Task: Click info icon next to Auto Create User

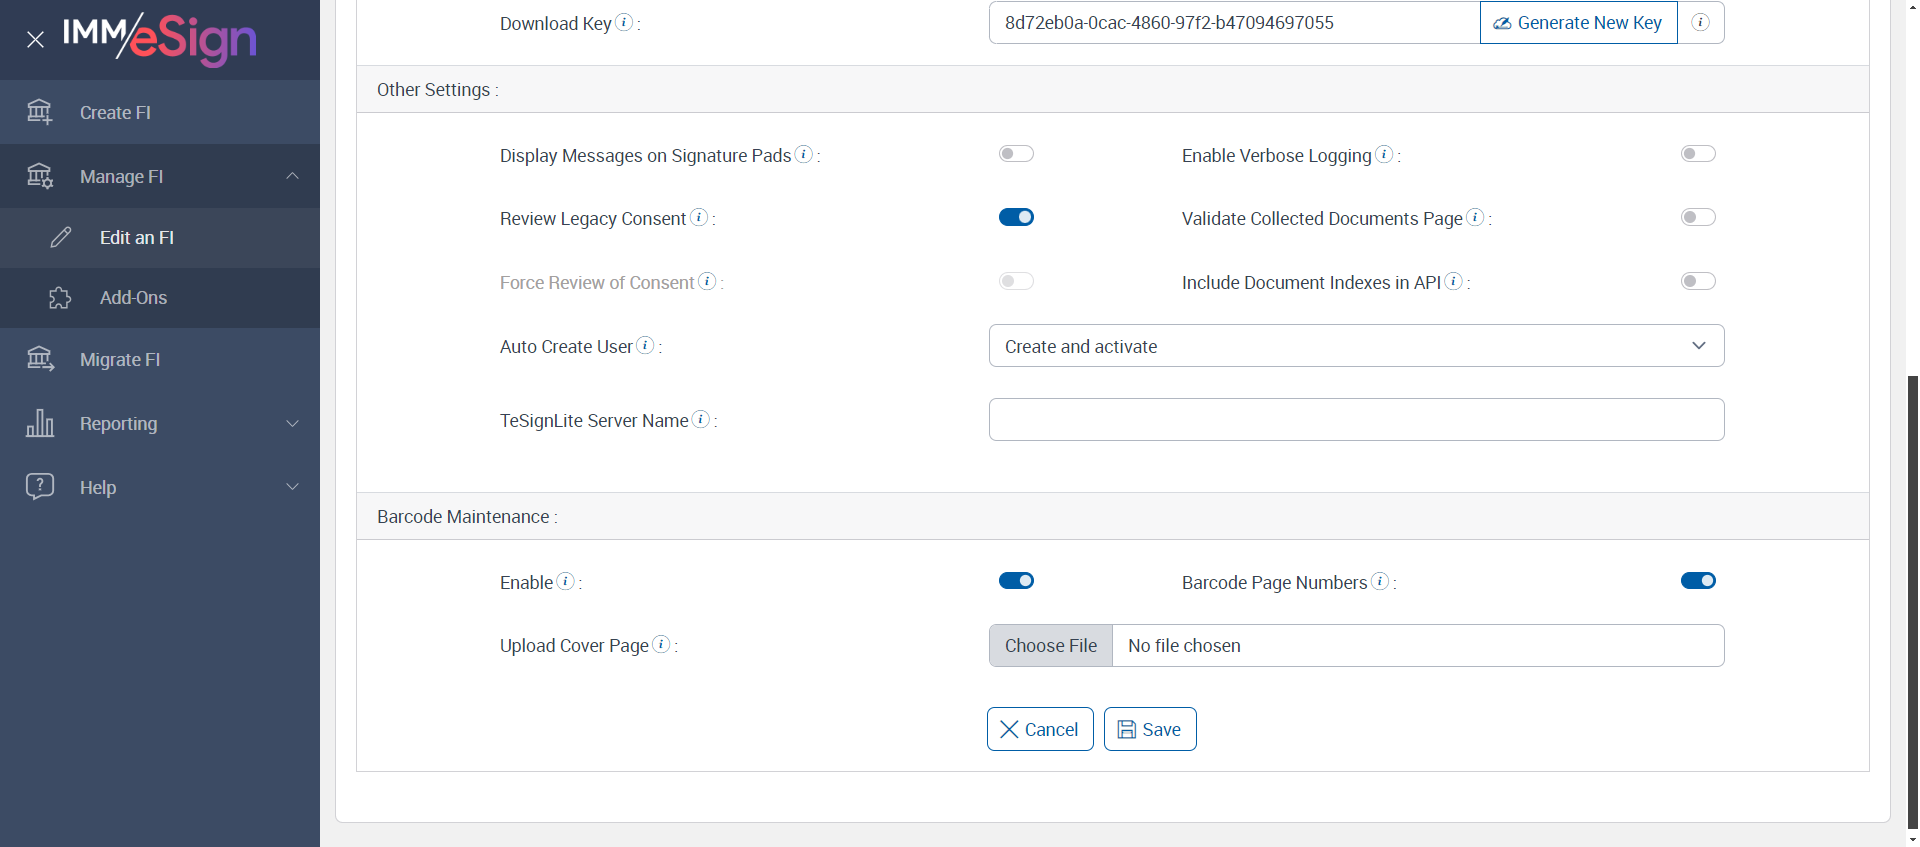Action: (646, 345)
